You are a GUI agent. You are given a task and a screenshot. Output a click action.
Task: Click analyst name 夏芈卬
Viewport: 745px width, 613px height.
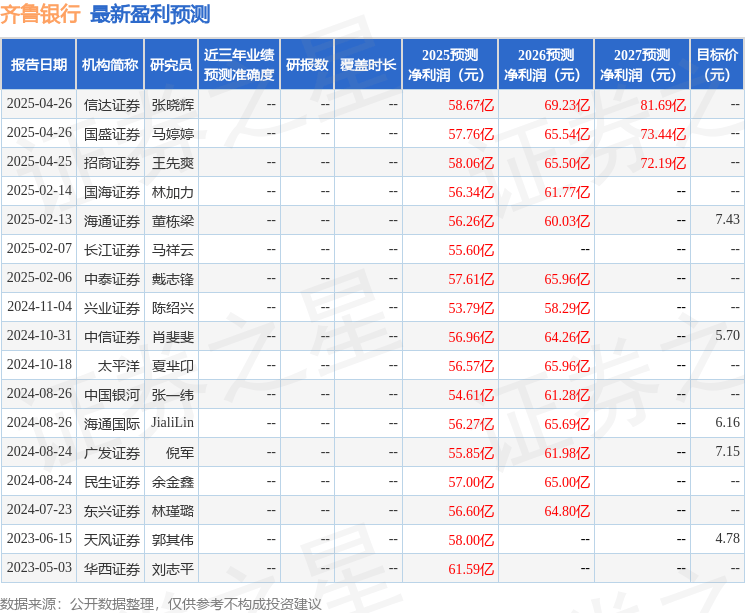tap(172, 366)
